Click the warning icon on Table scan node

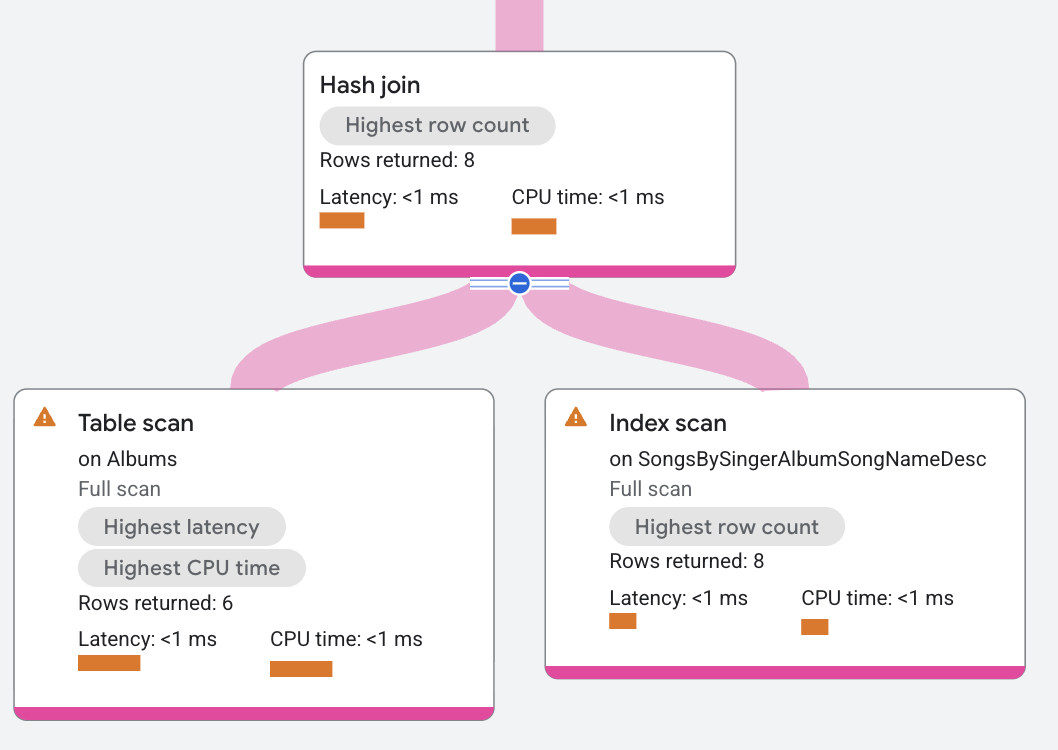coord(44,417)
